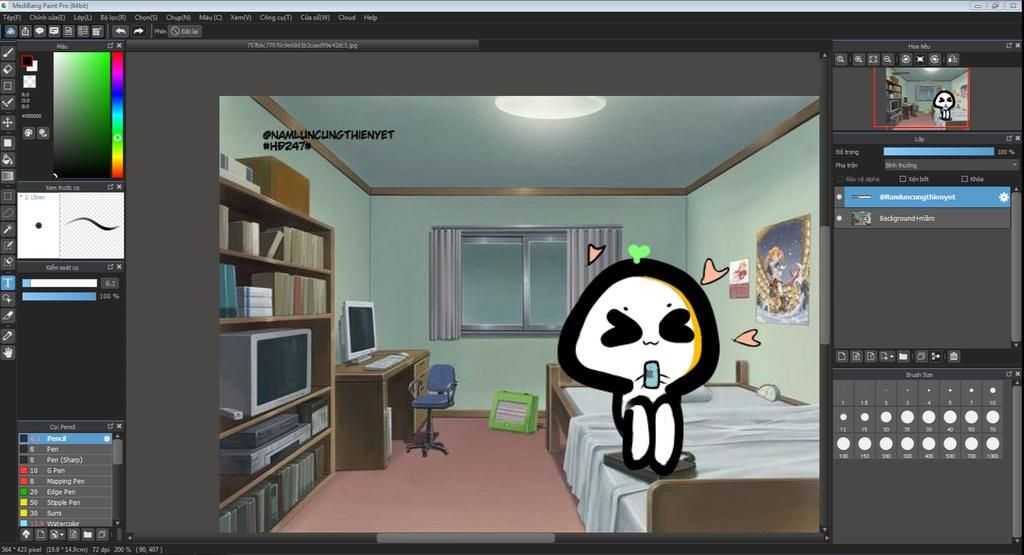1024x555 pixels.
Task: Duplicate the layer using the duplicate icon
Action: click(x=921, y=357)
